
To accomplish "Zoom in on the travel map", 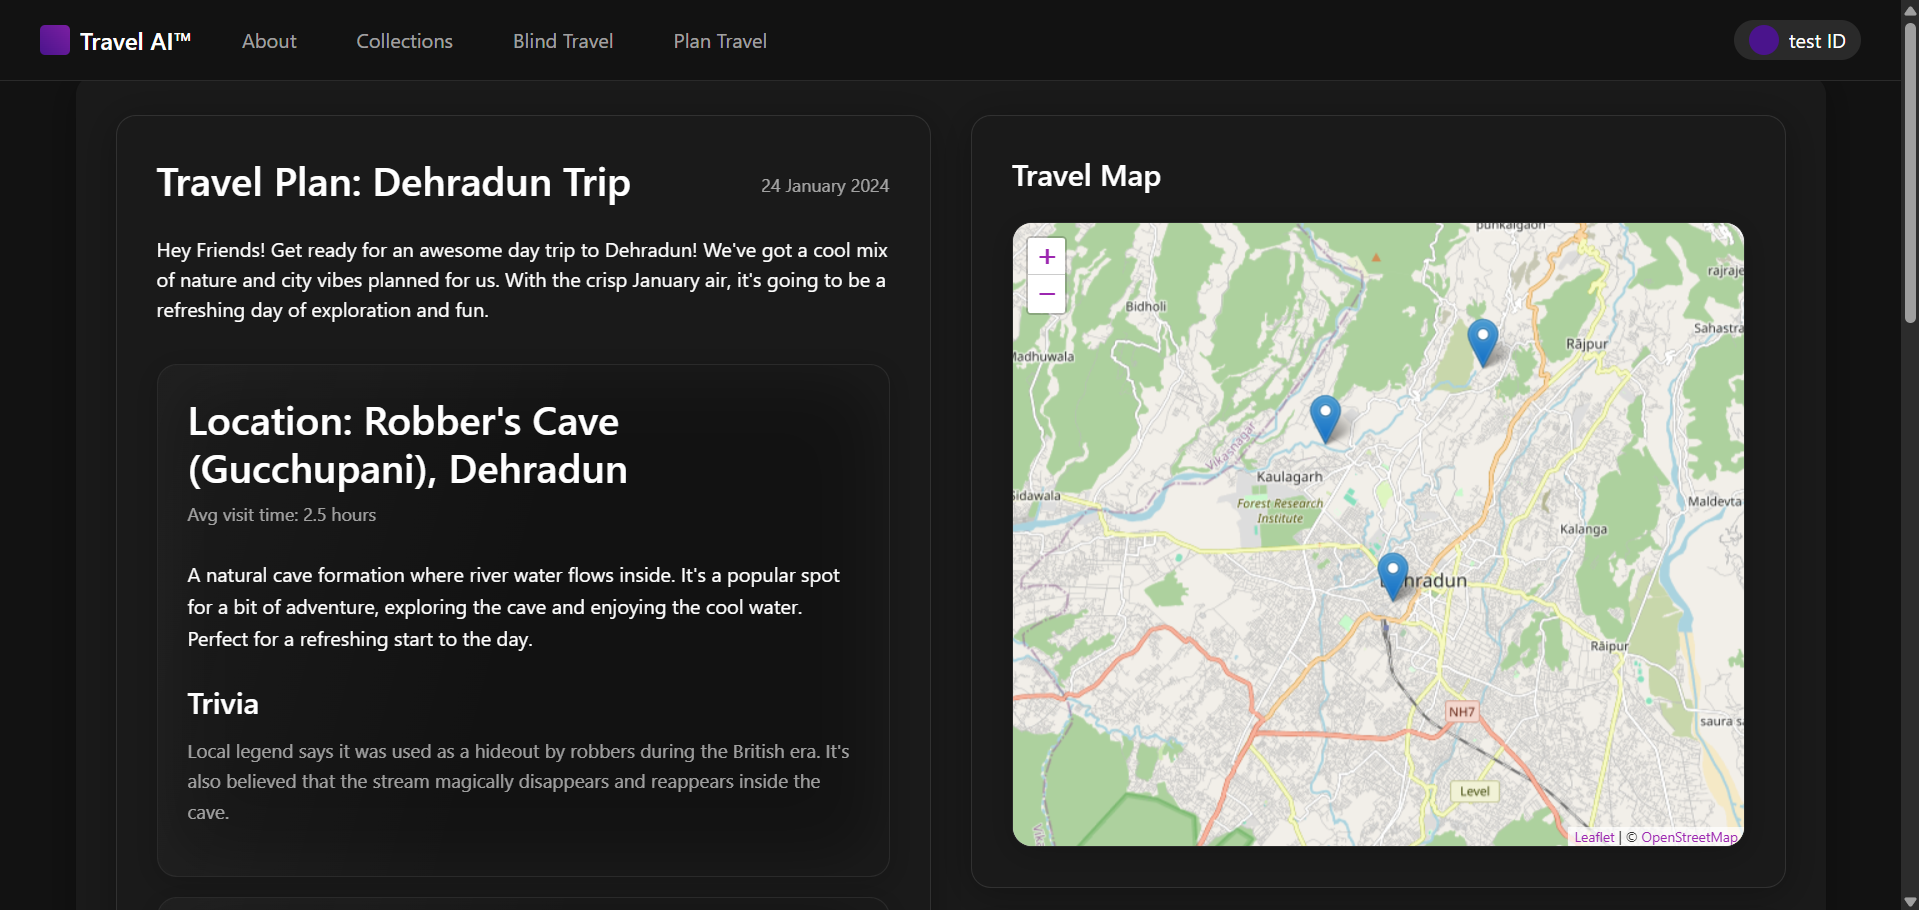I will (1046, 257).
